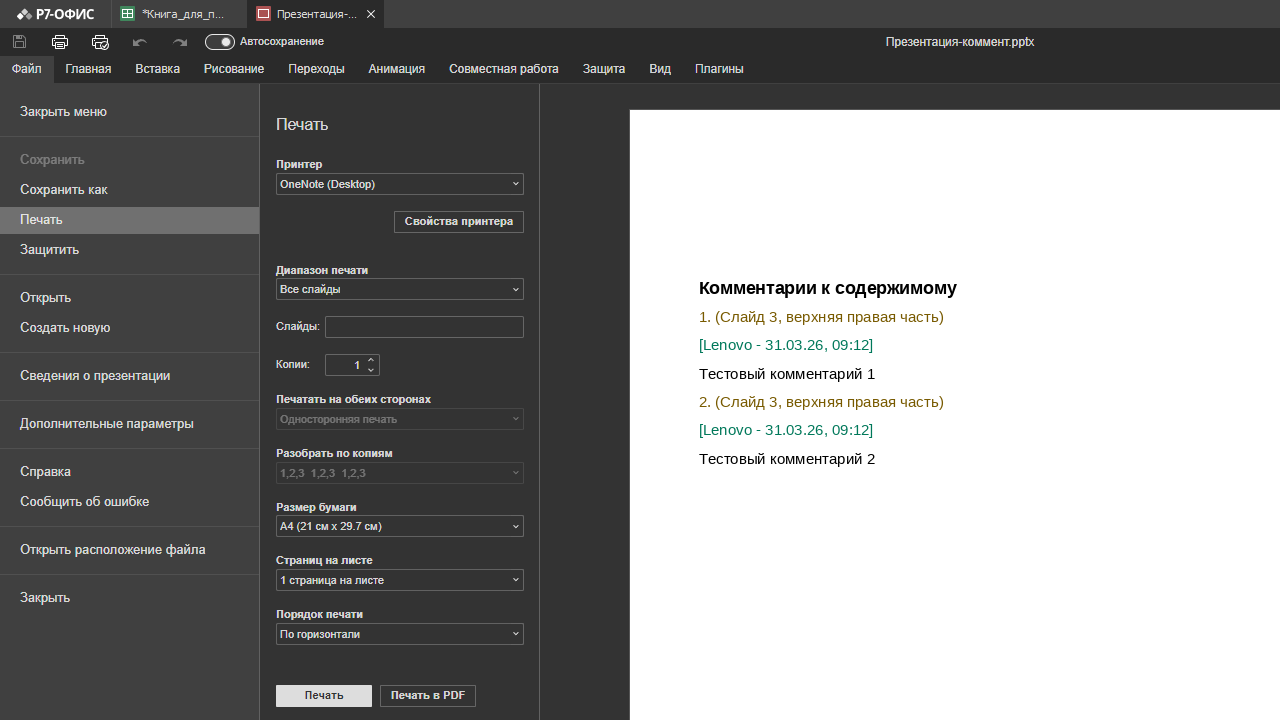The image size is (1280, 720).
Task: Close the Презентация document tab
Action: pyautogui.click(x=372, y=14)
